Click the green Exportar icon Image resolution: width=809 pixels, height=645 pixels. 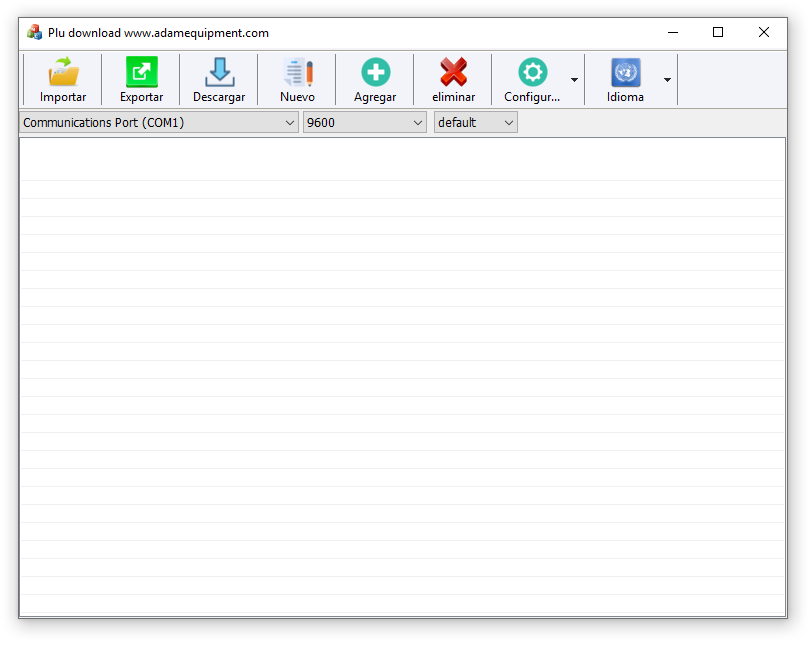[141, 73]
